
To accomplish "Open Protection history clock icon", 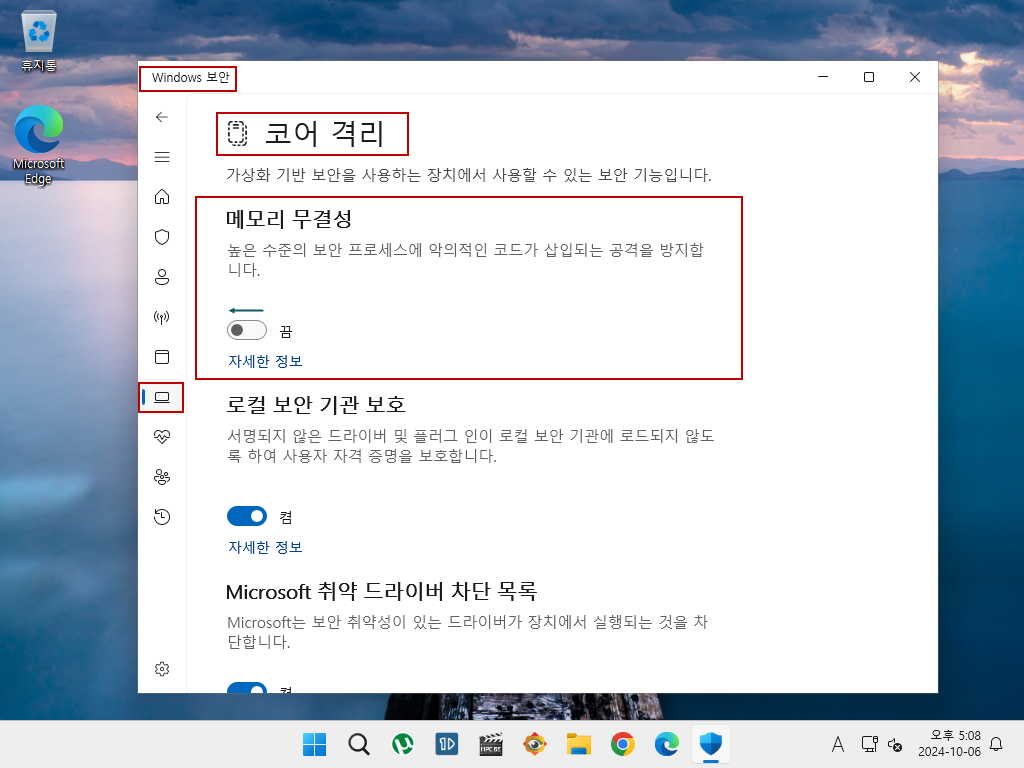I will point(162,517).
